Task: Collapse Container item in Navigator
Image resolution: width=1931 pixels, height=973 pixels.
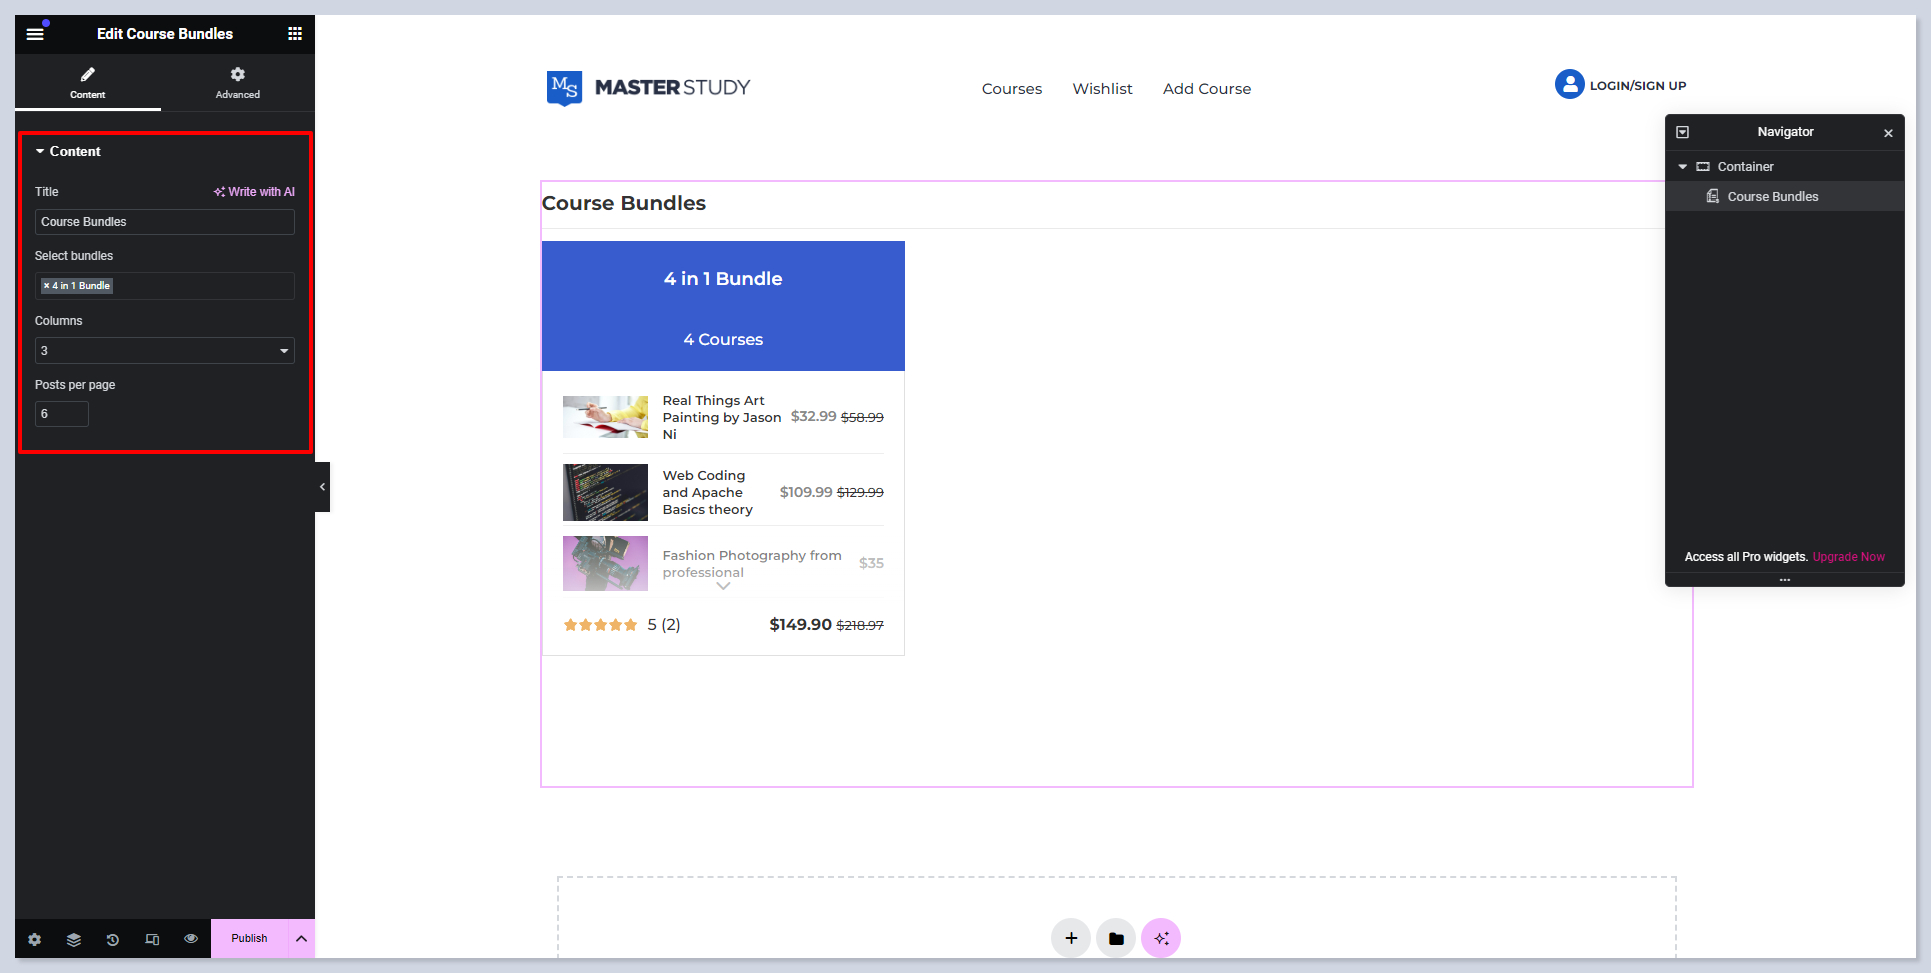Action: pyautogui.click(x=1683, y=167)
